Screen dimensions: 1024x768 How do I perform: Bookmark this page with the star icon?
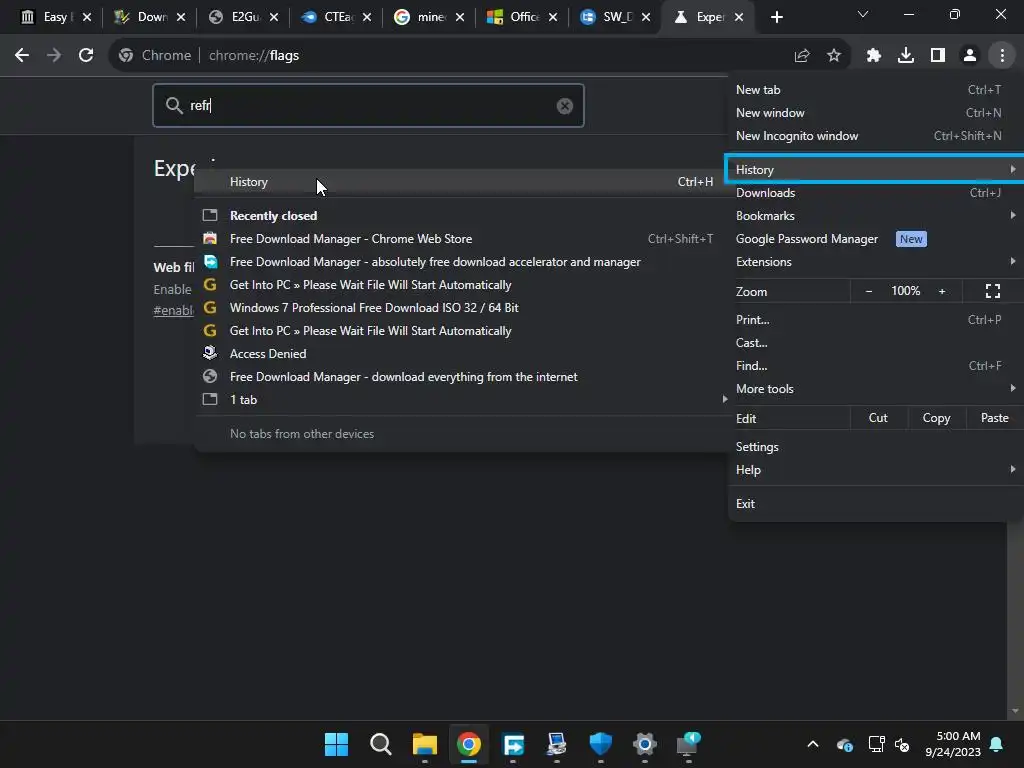[834, 56]
